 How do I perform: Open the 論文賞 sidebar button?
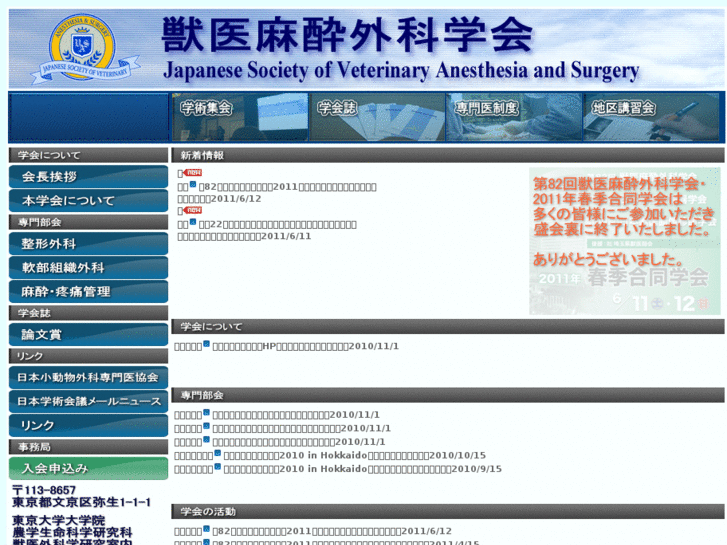(x=88, y=334)
